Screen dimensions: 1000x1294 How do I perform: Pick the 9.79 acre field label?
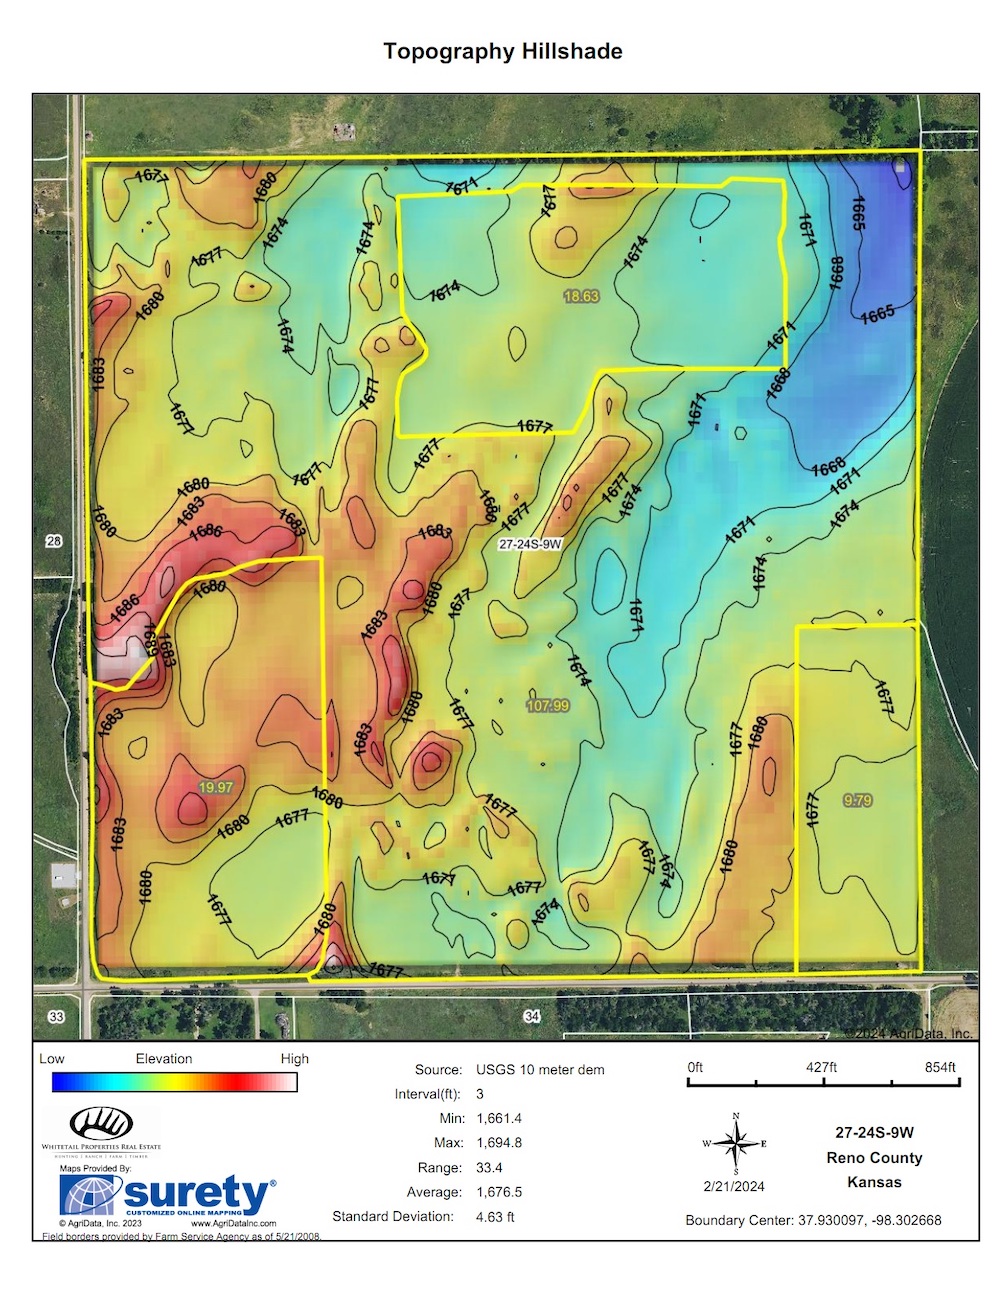click(857, 800)
